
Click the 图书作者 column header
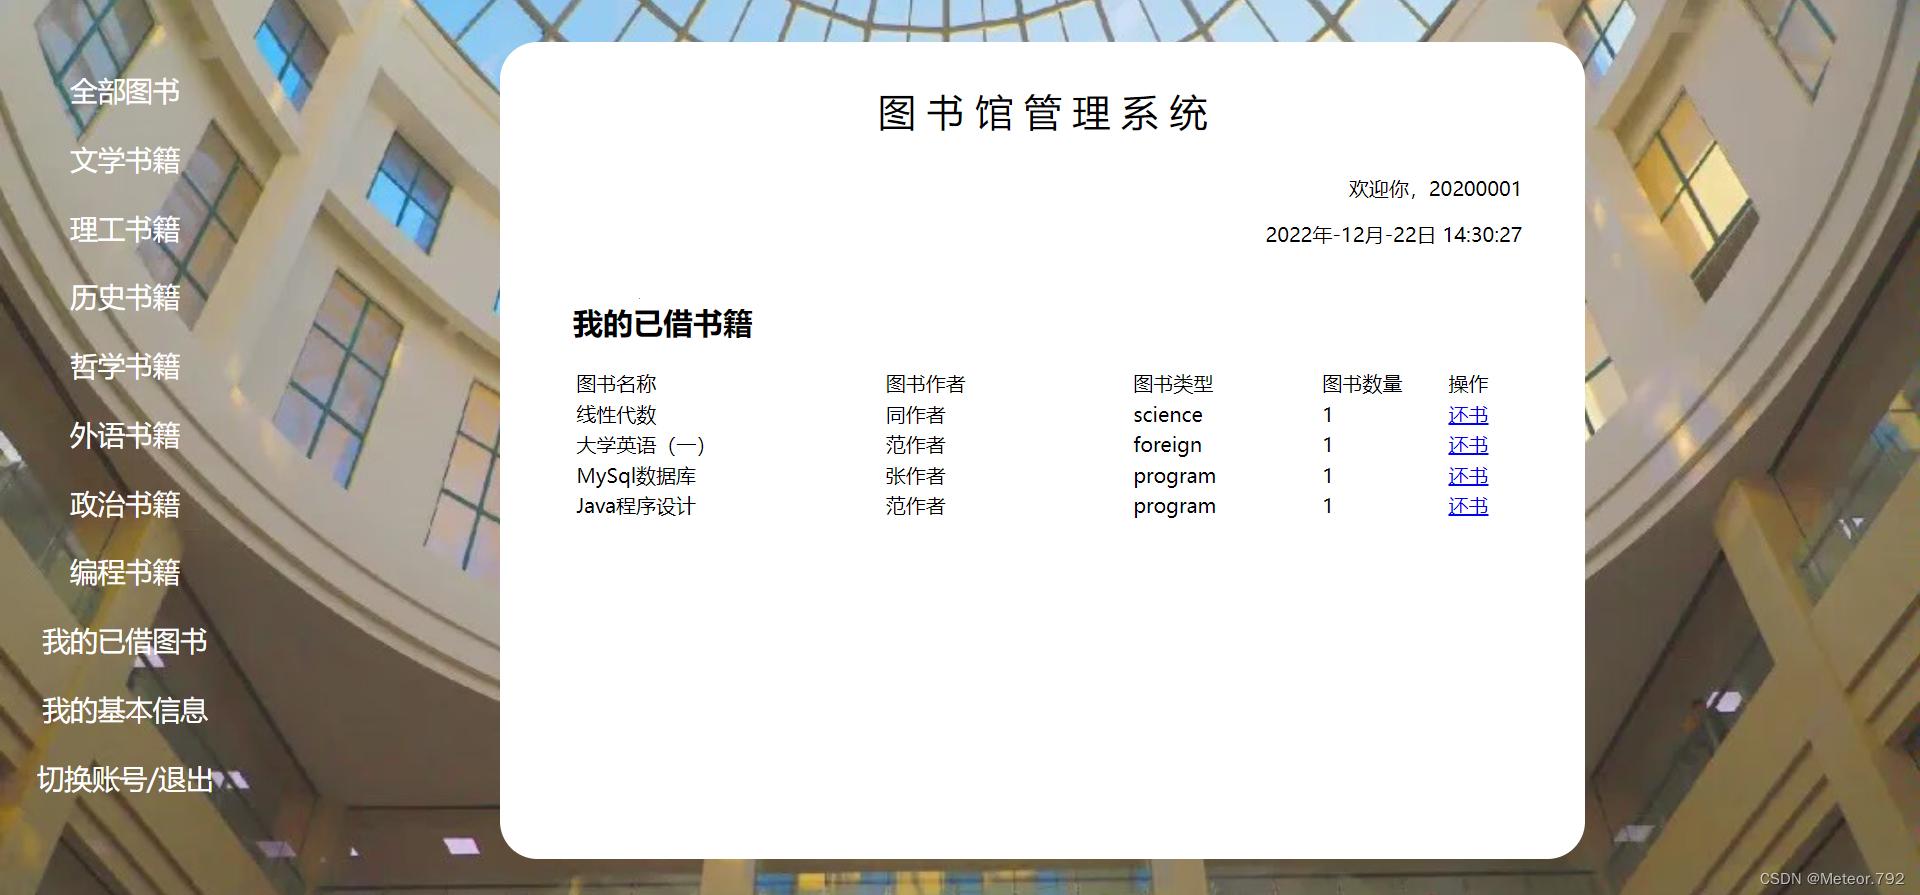[x=925, y=384]
